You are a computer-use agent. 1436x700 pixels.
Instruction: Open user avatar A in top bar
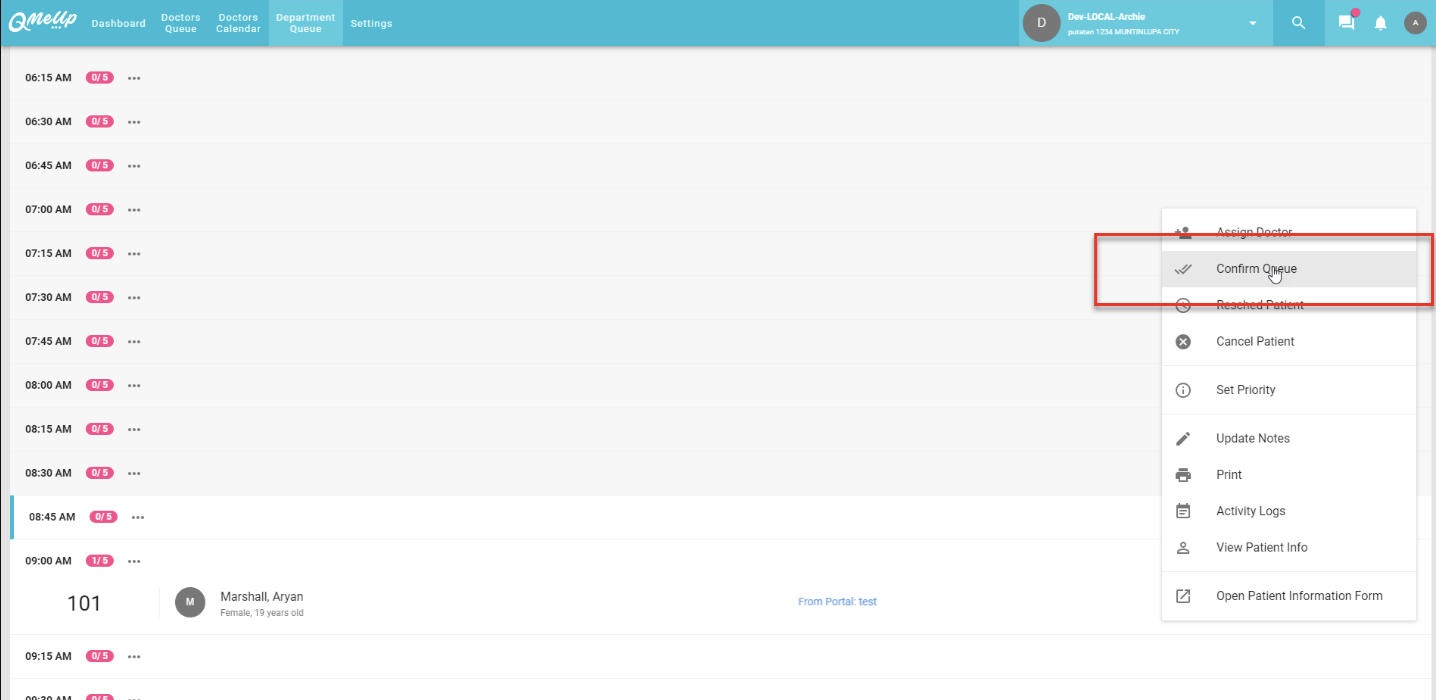coord(1414,23)
